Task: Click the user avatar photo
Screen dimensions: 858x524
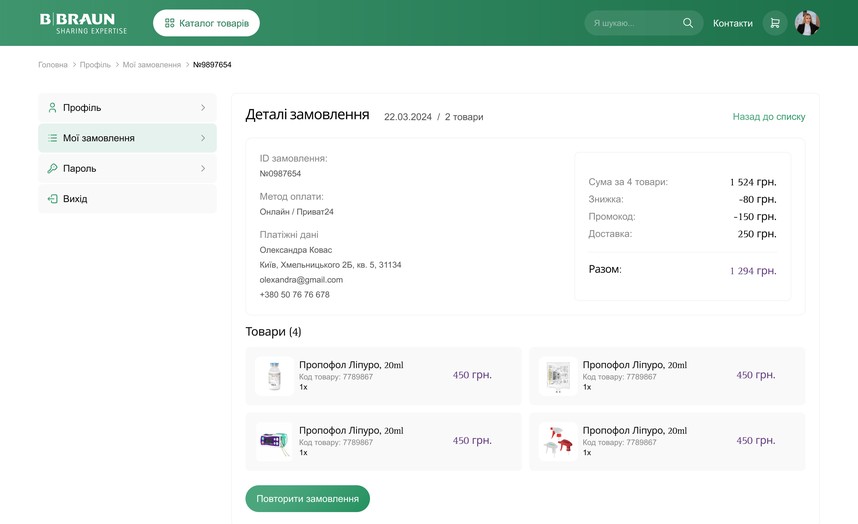Action: pos(807,23)
